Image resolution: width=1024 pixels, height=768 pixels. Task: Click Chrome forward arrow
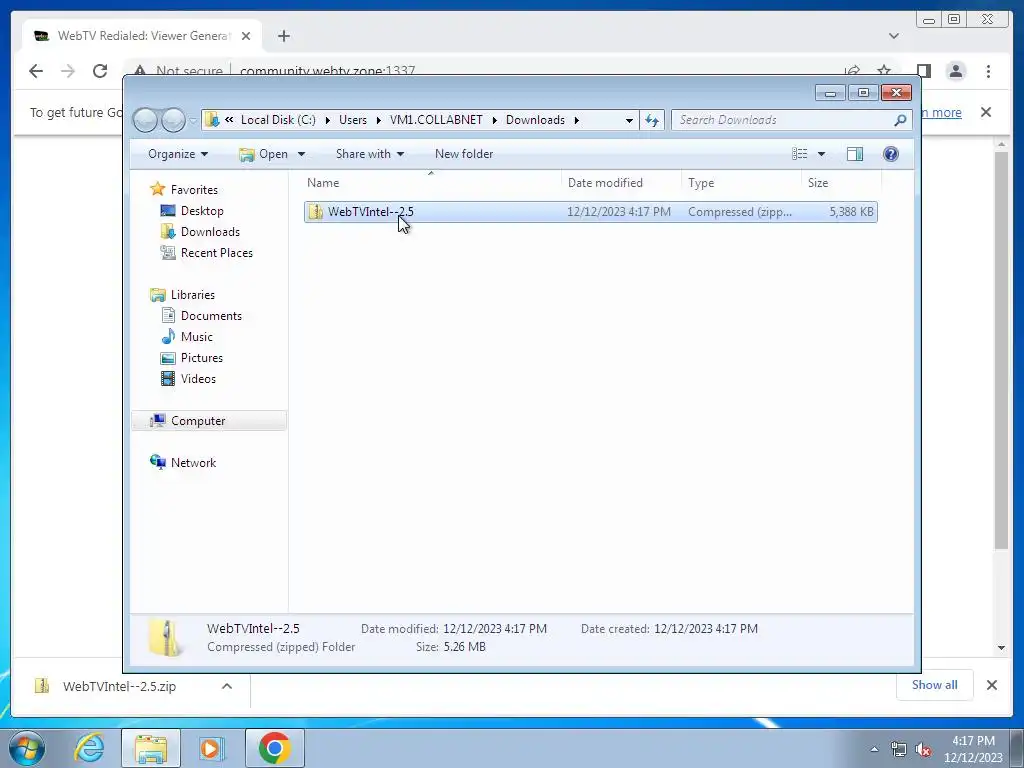pyautogui.click(x=68, y=71)
